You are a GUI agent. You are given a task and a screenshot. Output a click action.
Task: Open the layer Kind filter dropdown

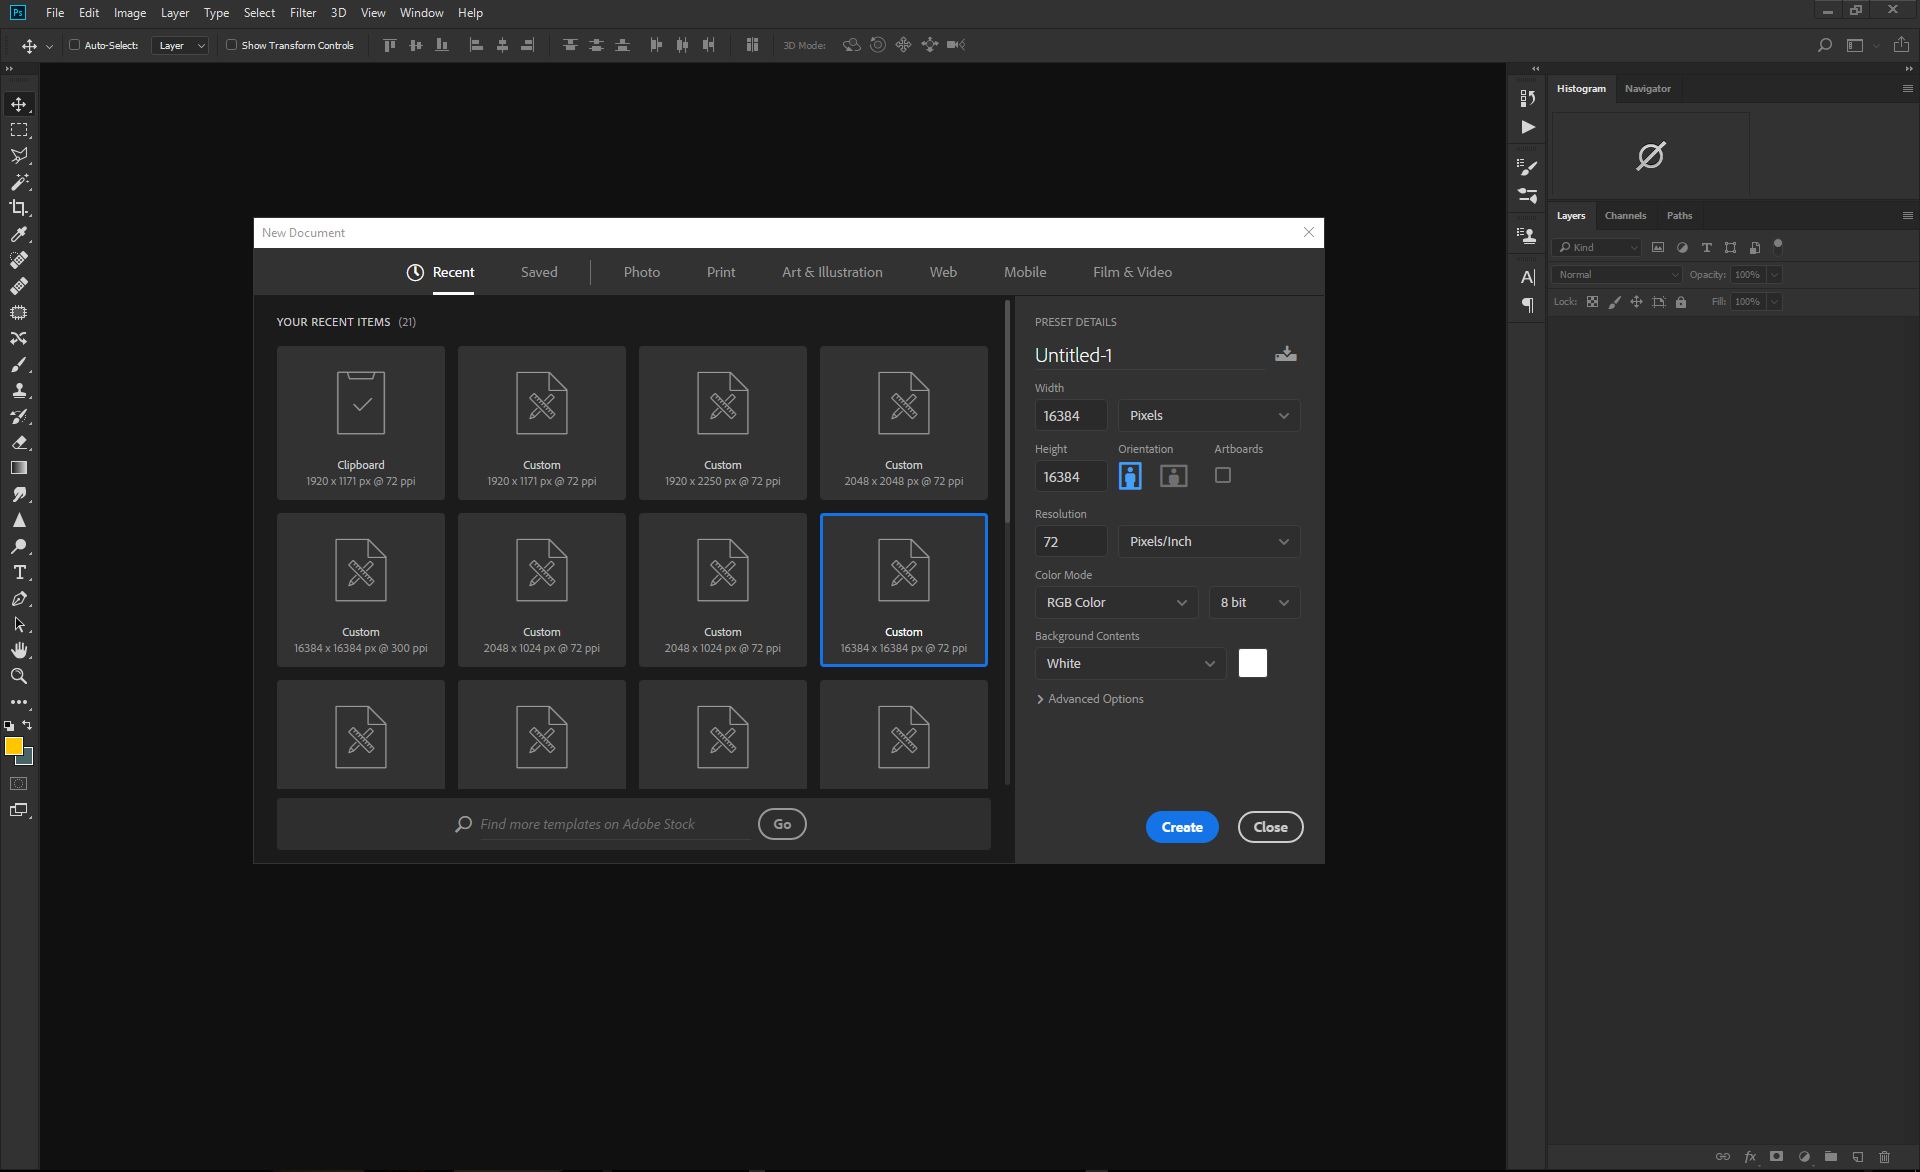coord(1597,248)
